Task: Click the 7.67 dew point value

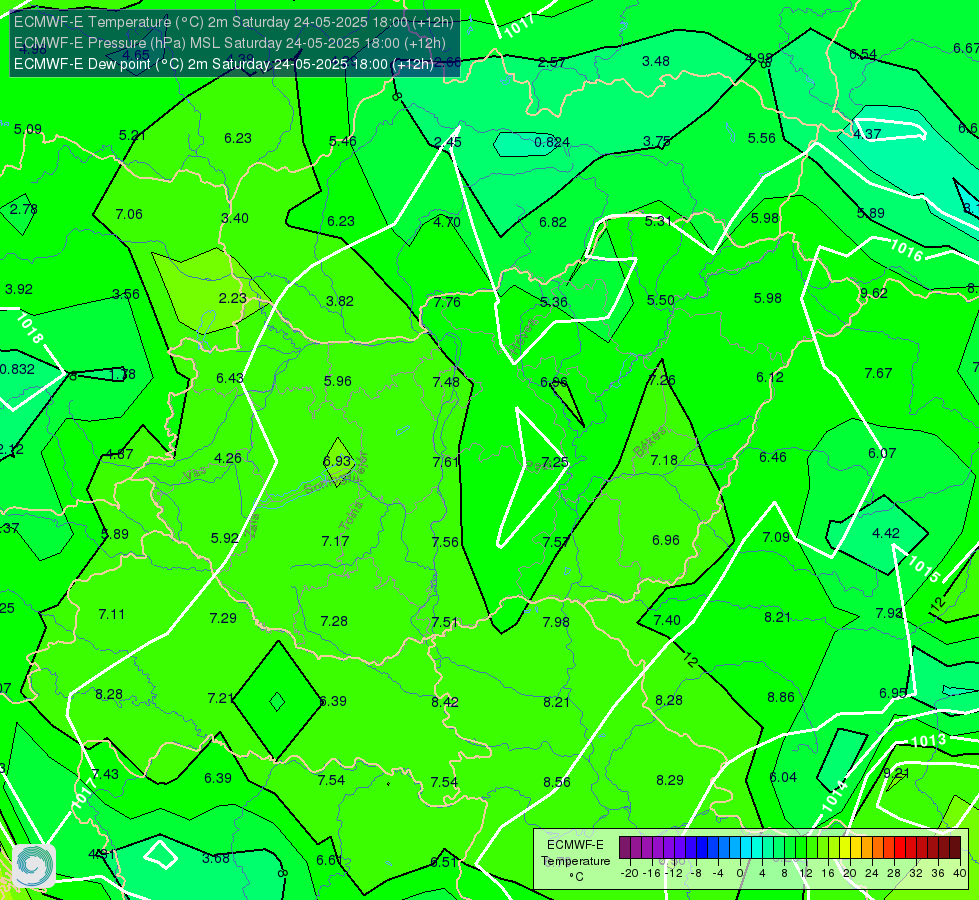Action: point(878,373)
